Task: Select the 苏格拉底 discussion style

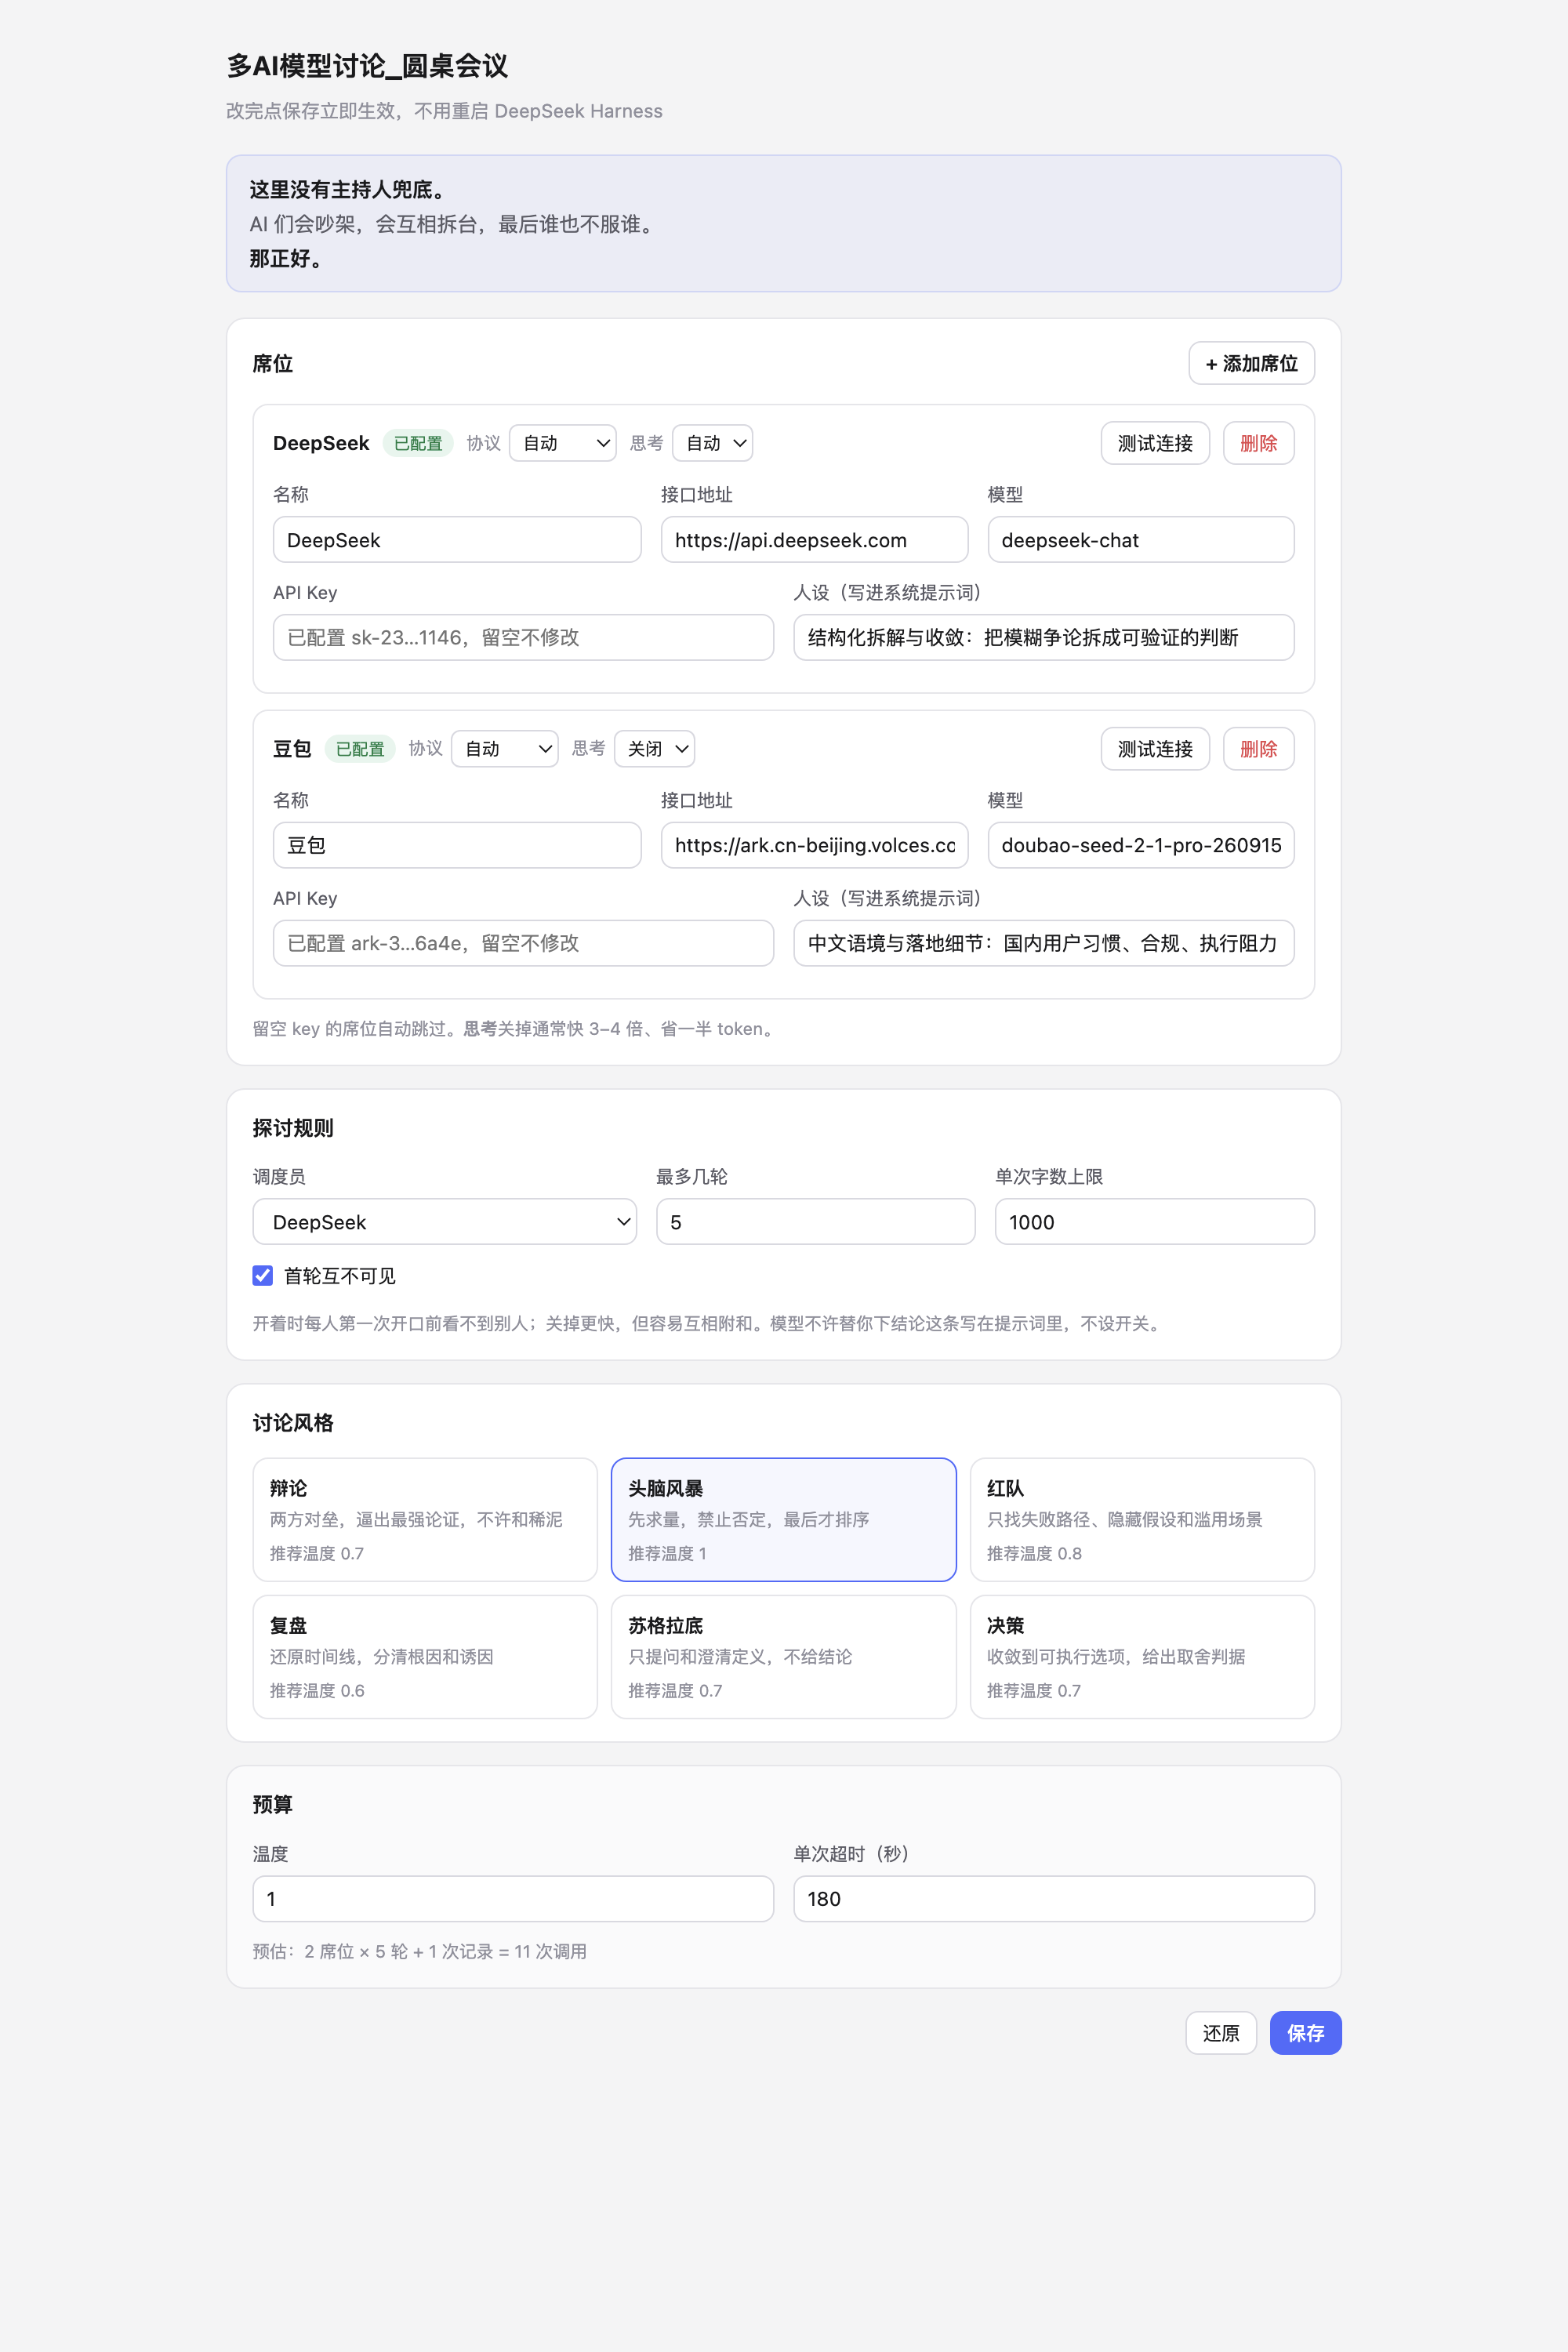Action: (783, 1657)
